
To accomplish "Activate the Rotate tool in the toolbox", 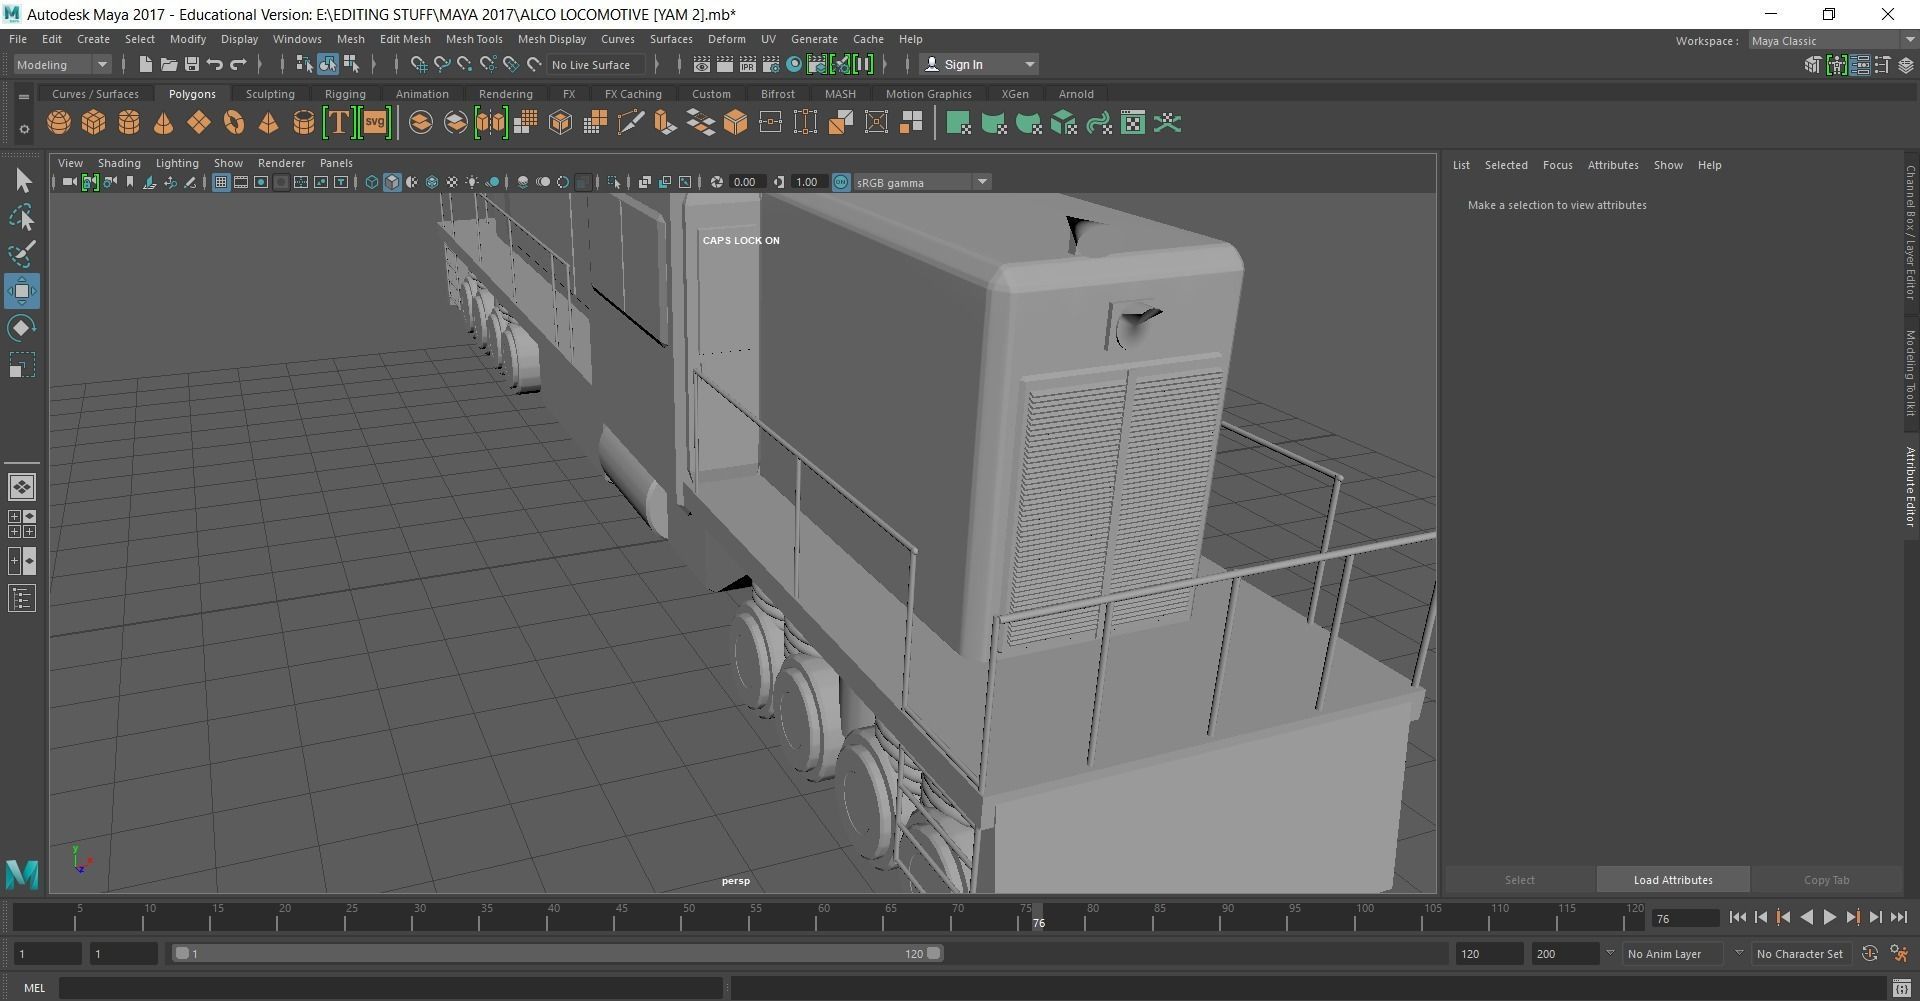I will [x=22, y=328].
